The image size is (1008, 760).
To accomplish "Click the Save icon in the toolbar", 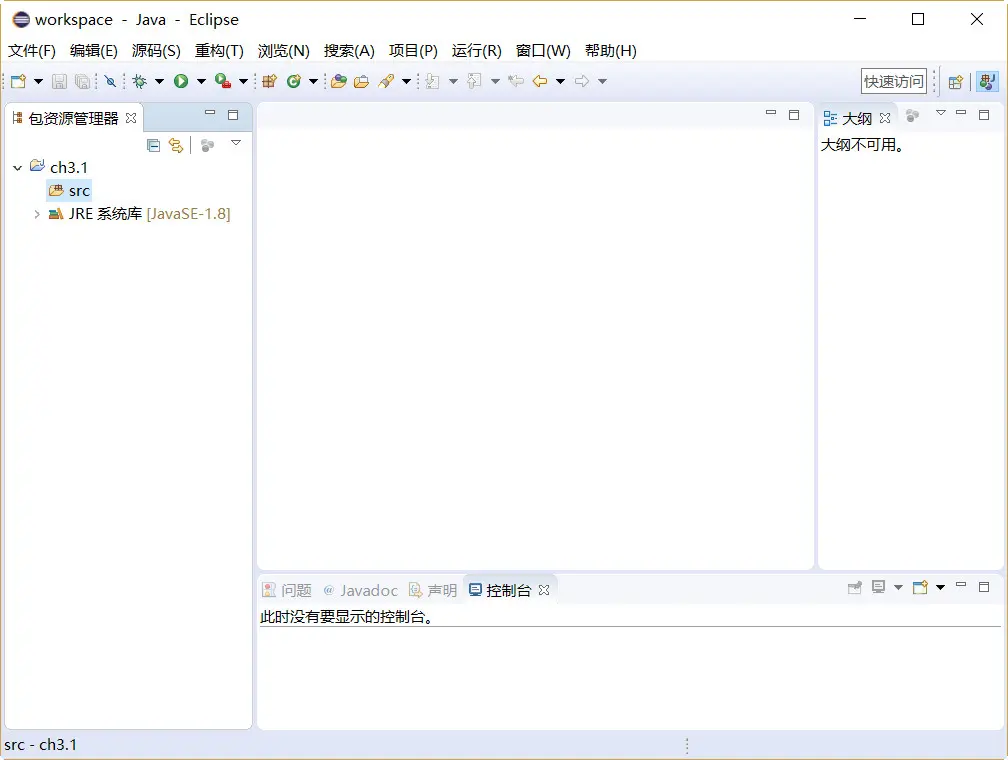I will click(59, 81).
